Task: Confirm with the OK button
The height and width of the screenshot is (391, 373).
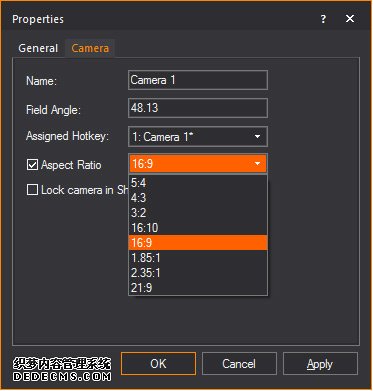Action: (x=158, y=363)
